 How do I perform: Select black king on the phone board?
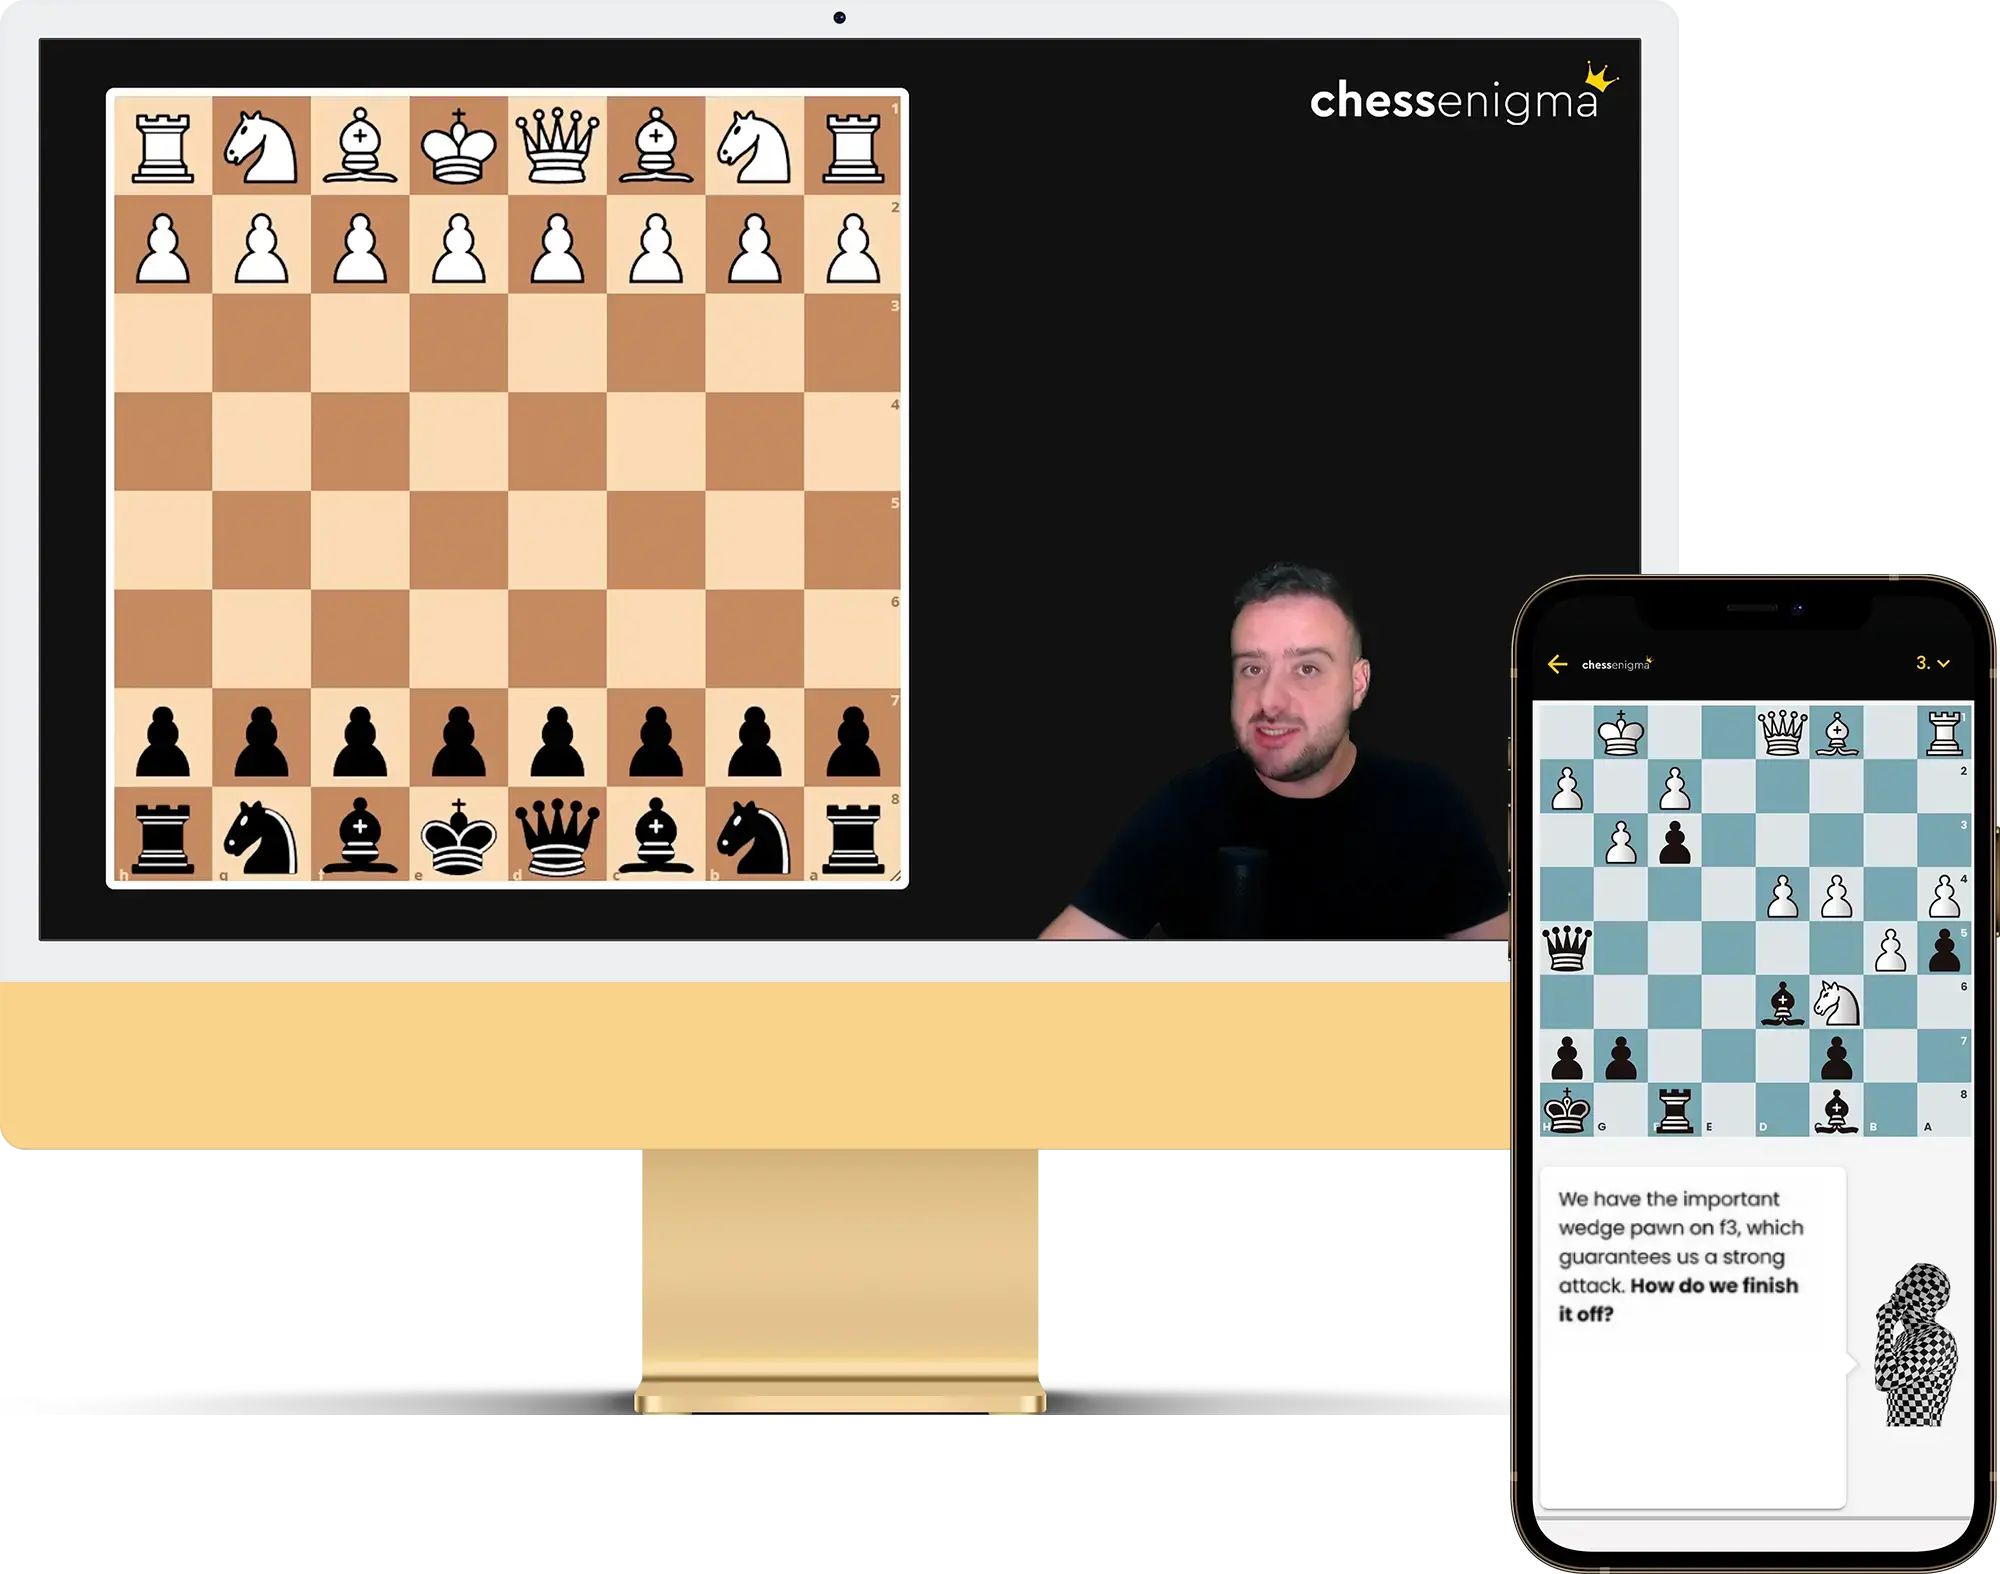pyautogui.click(x=1567, y=1111)
